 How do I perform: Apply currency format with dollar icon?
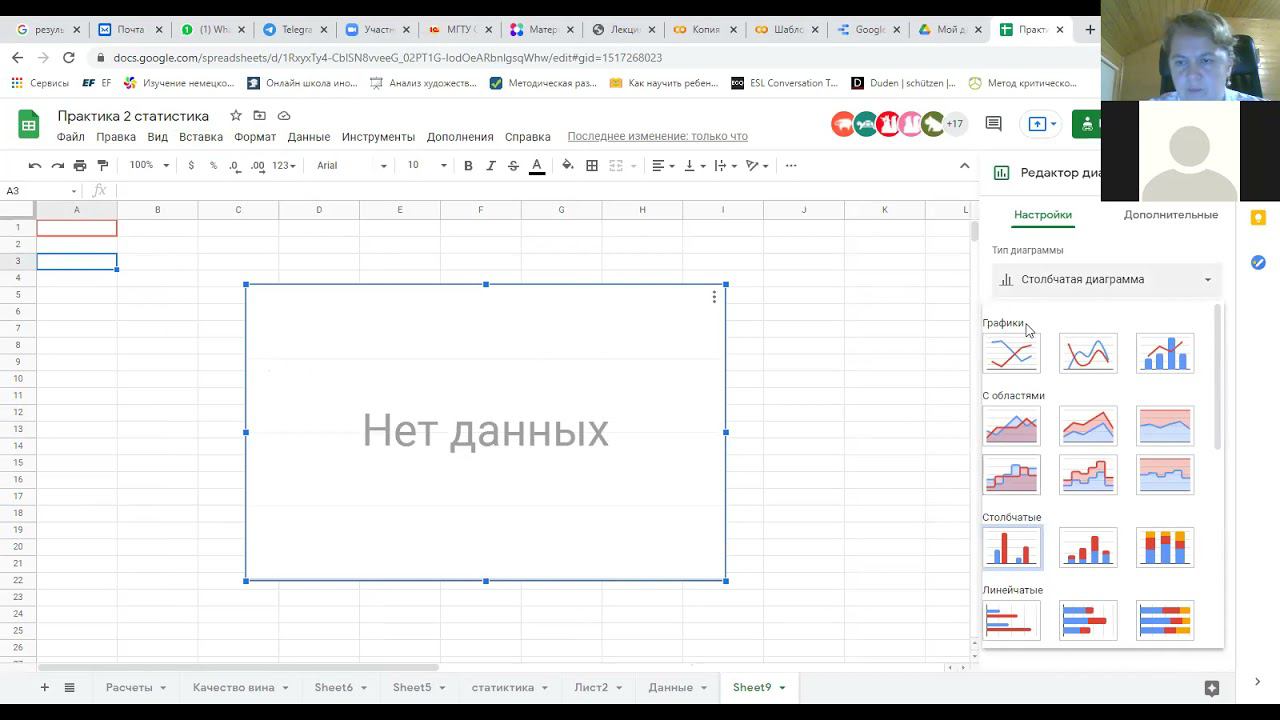click(191, 165)
